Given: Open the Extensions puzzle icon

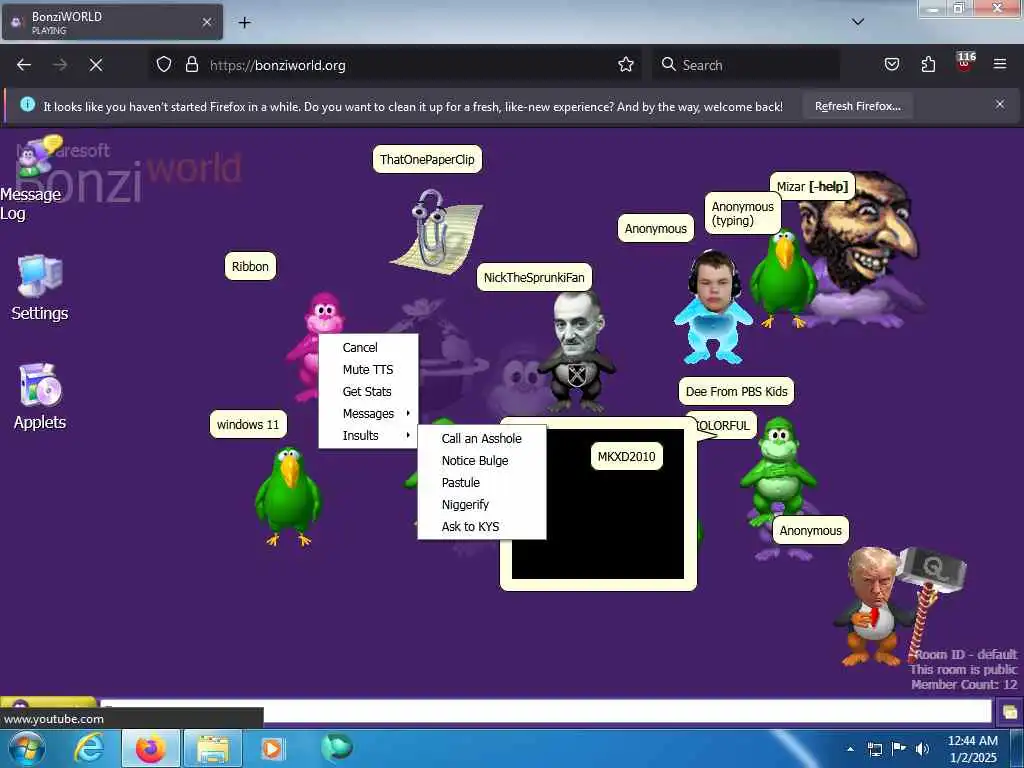Looking at the screenshot, I should [928, 65].
